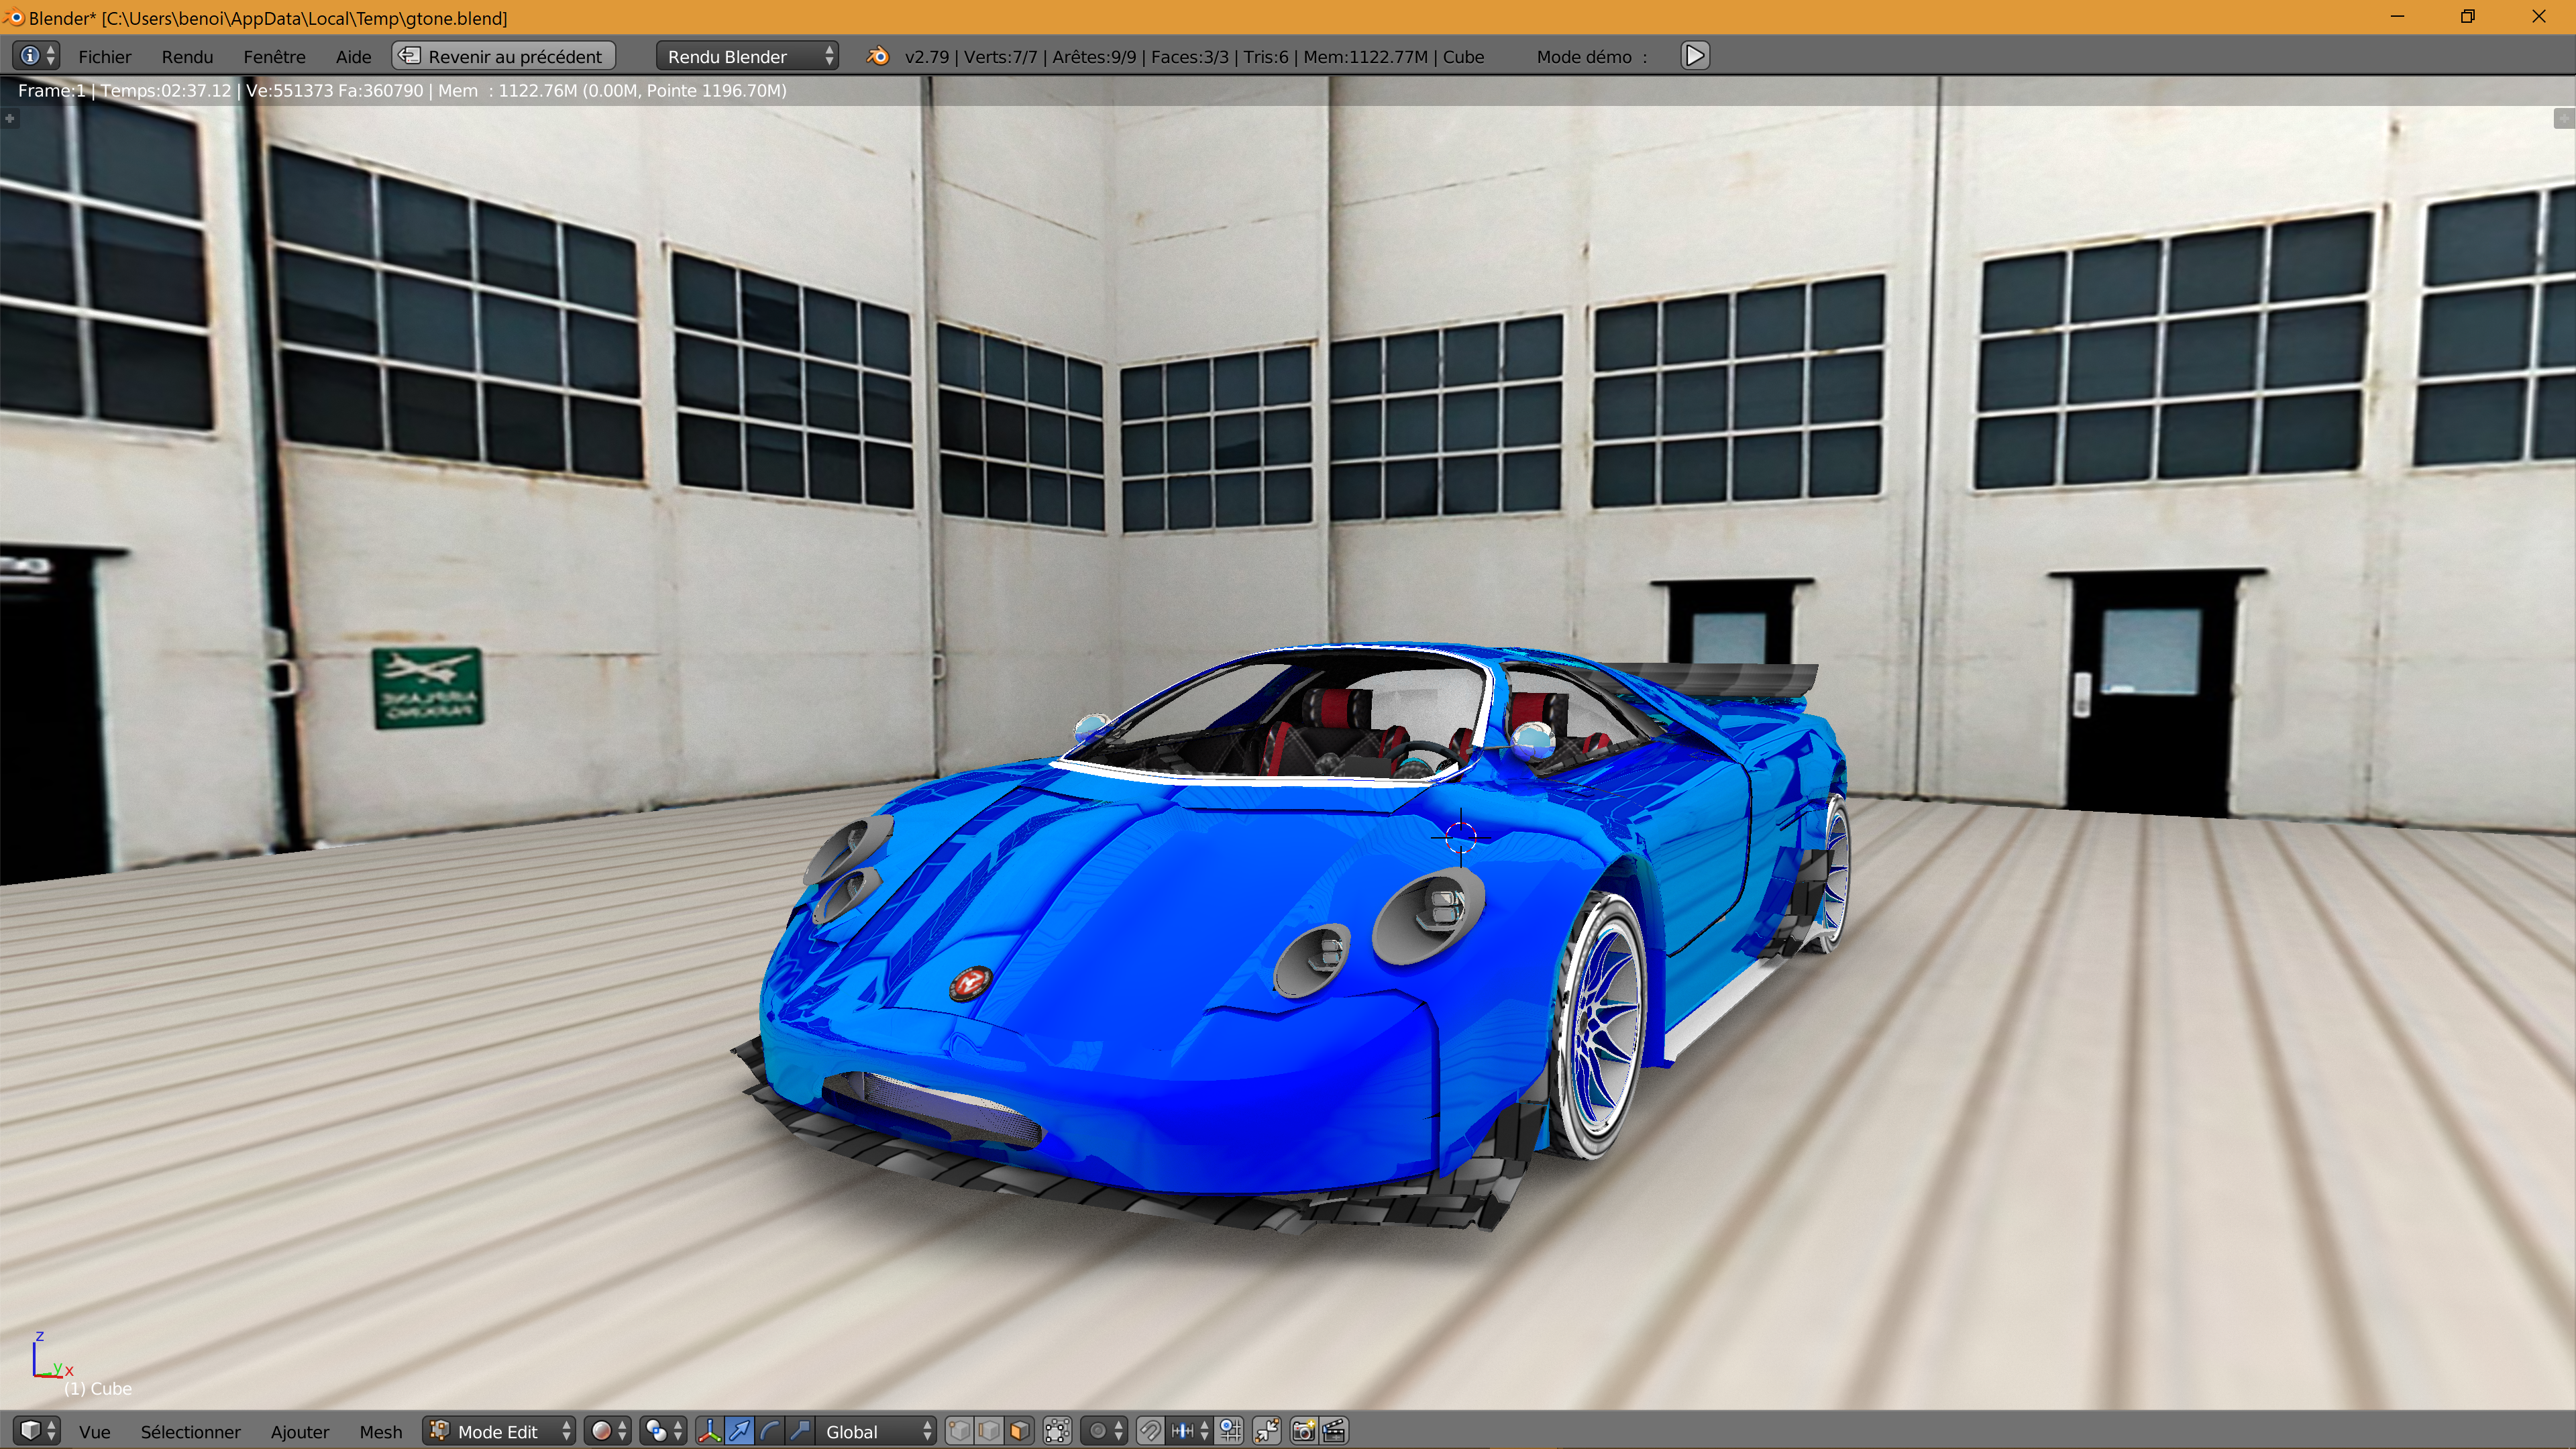Toggle the 3D manipulator widget
The image size is (2576, 1449).
pyautogui.click(x=709, y=1431)
